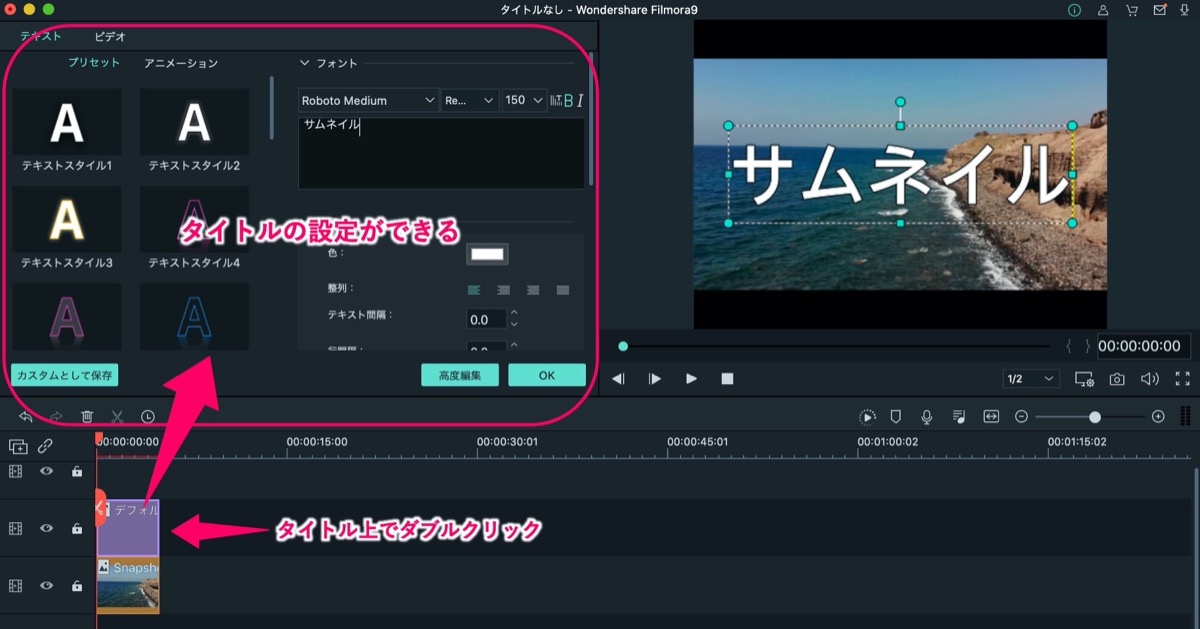Step back one frame
Image resolution: width=1200 pixels, height=629 pixels.
[619, 379]
